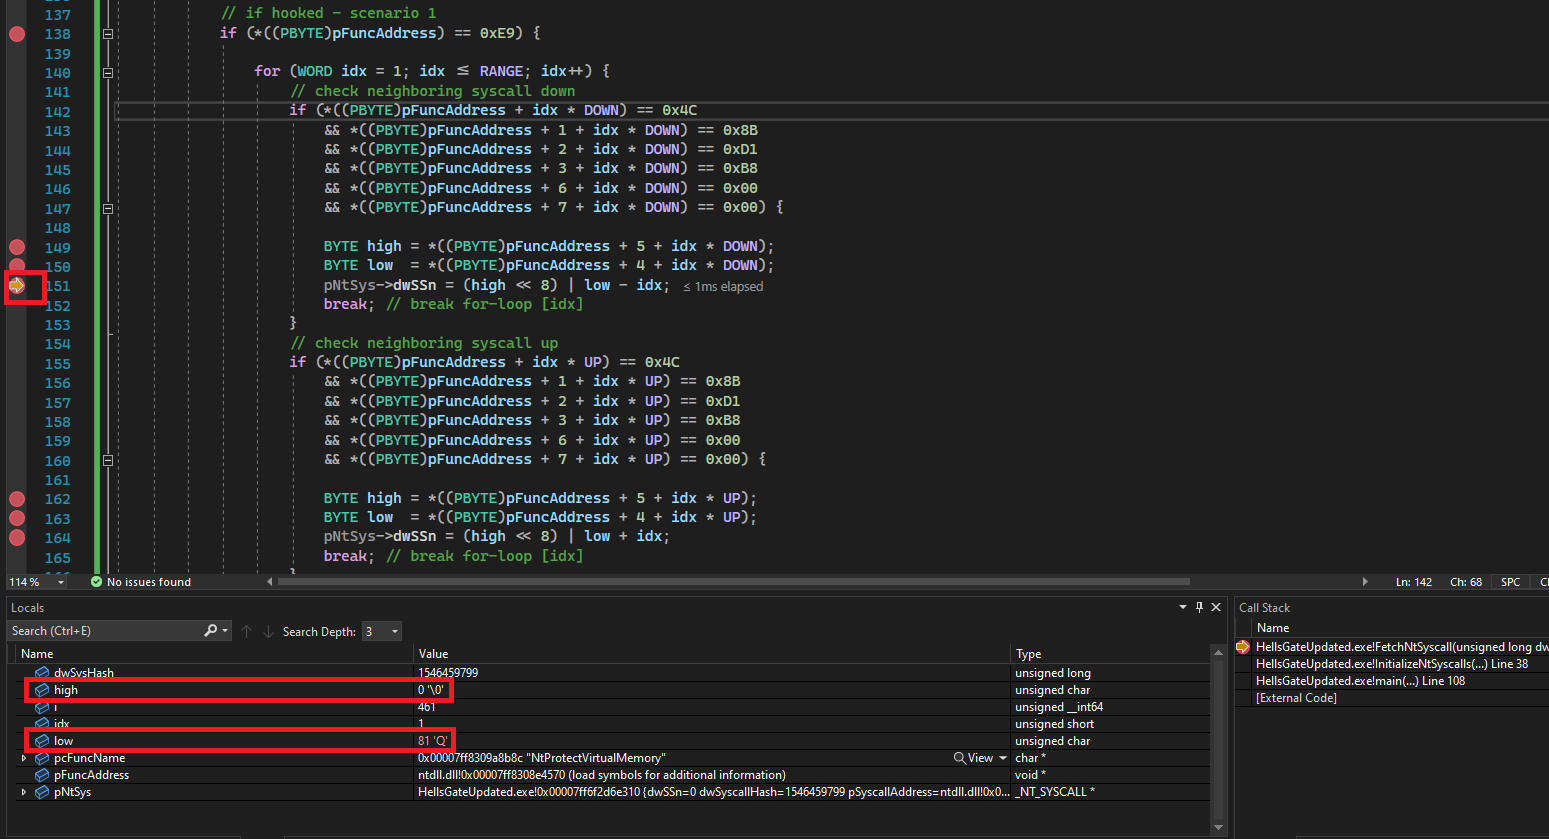This screenshot has height=839, width=1549.
Task: Click the Locals search magnifier icon
Action: tap(210, 631)
